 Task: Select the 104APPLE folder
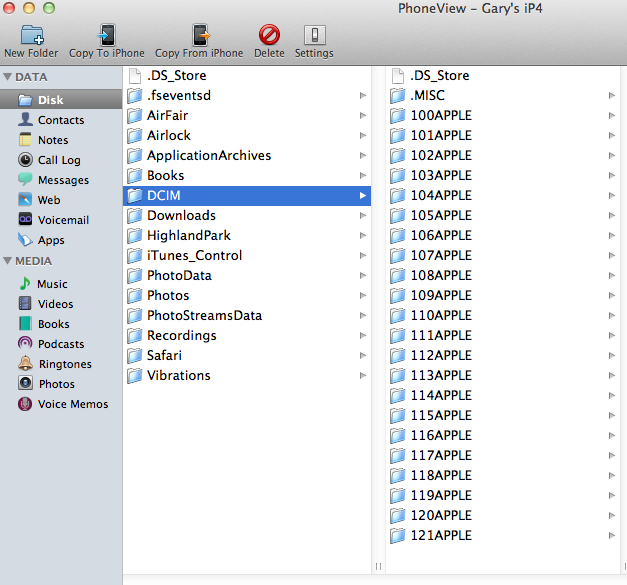(x=503, y=196)
